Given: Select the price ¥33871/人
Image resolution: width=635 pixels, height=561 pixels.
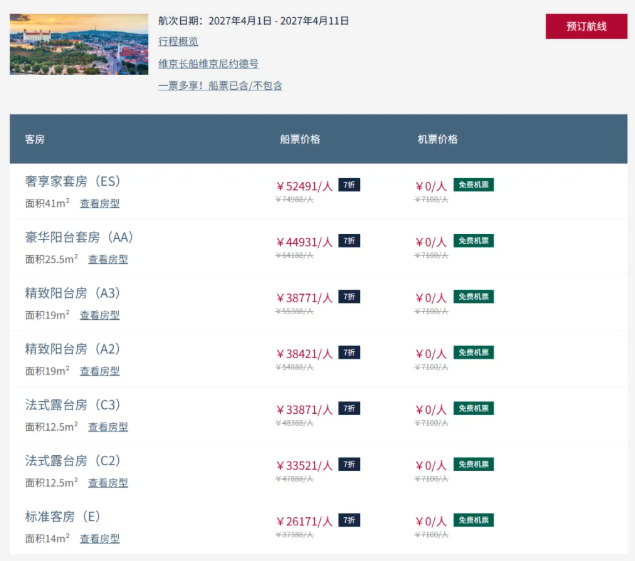Looking at the screenshot, I should (304, 410).
